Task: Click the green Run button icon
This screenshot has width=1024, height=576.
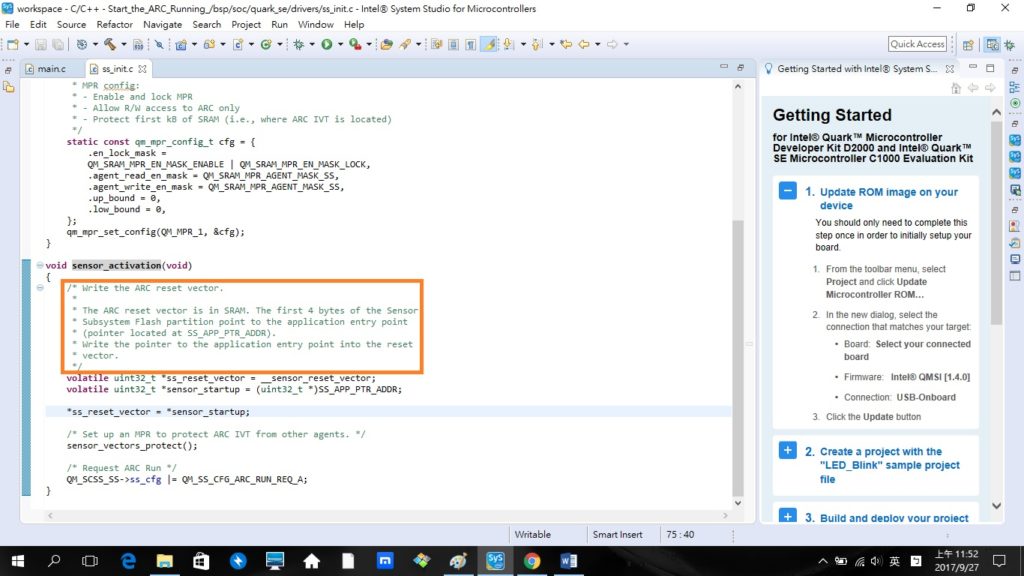Action: click(x=327, y=44)
